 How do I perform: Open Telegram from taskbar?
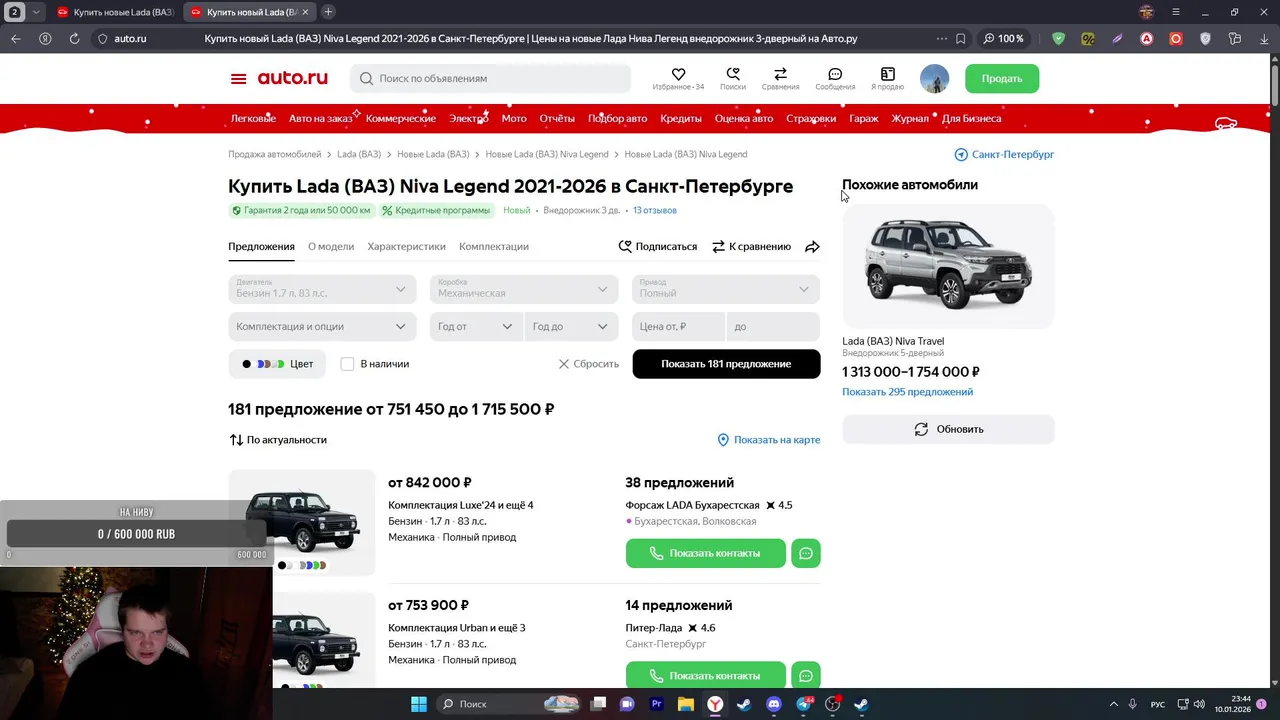tap(803, 704)
